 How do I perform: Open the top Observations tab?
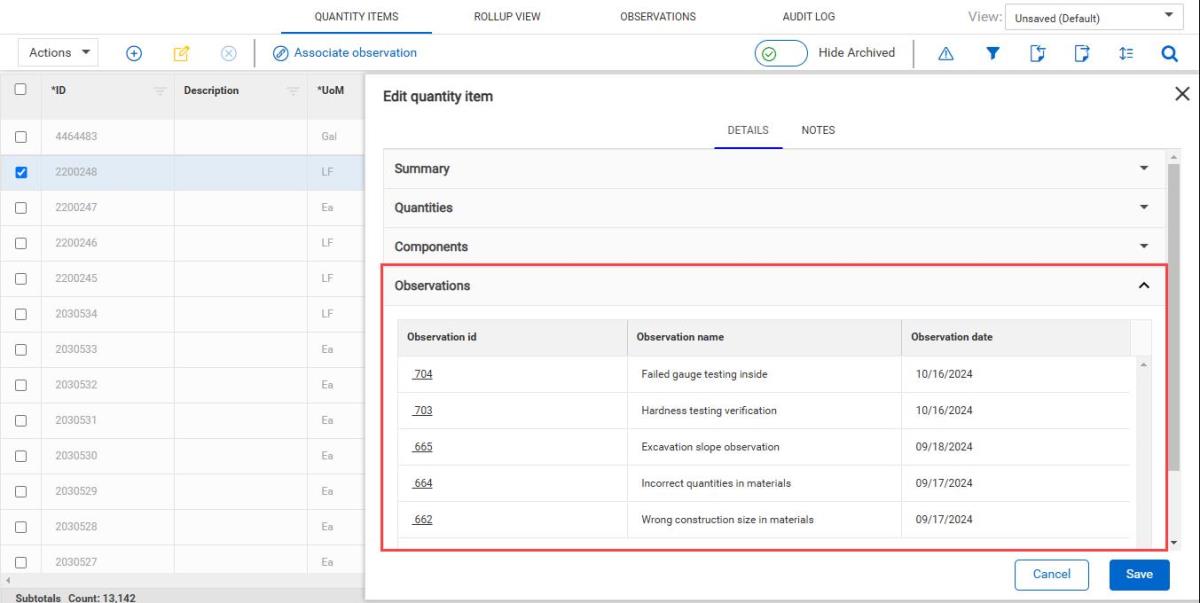(x=658, y=17)
